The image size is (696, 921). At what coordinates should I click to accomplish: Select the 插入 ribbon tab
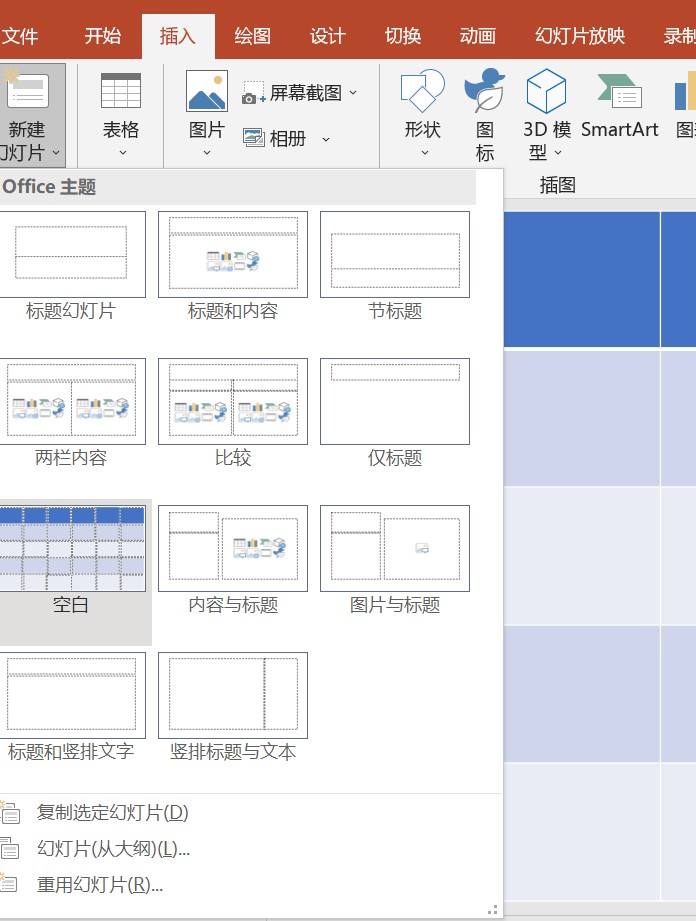pyautogui.click(x=177, y=36)
